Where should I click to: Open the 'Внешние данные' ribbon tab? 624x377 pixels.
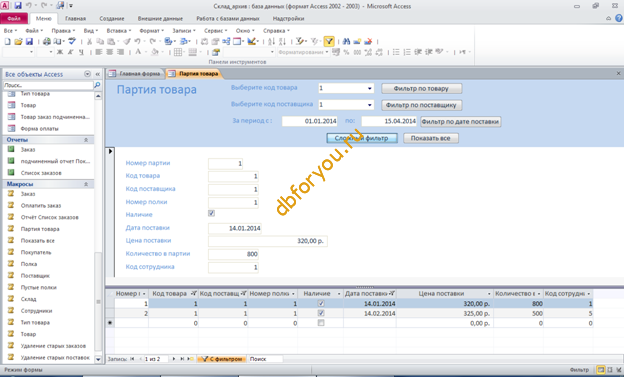(160, 18)
